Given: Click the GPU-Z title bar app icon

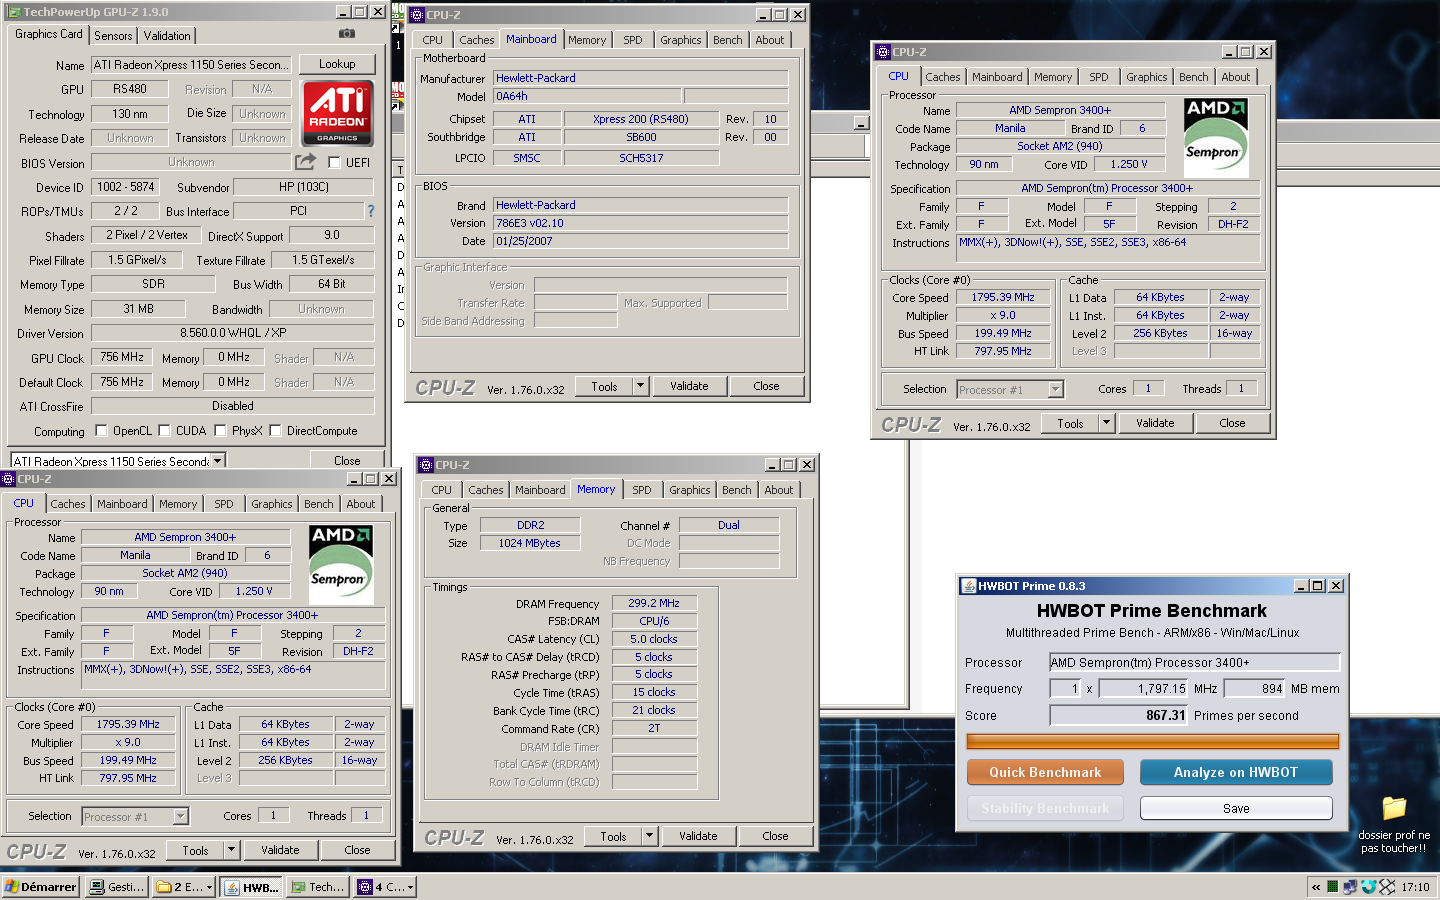Looking at the screenshot, I should pos(13,12).
